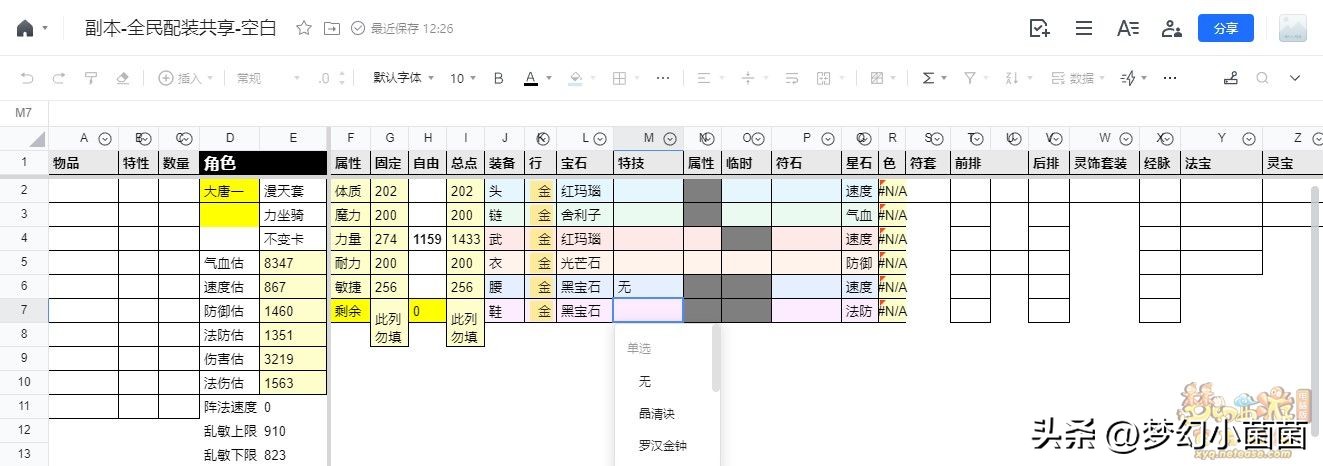Show more toolbar tools ellipsis

point(1170,78)
